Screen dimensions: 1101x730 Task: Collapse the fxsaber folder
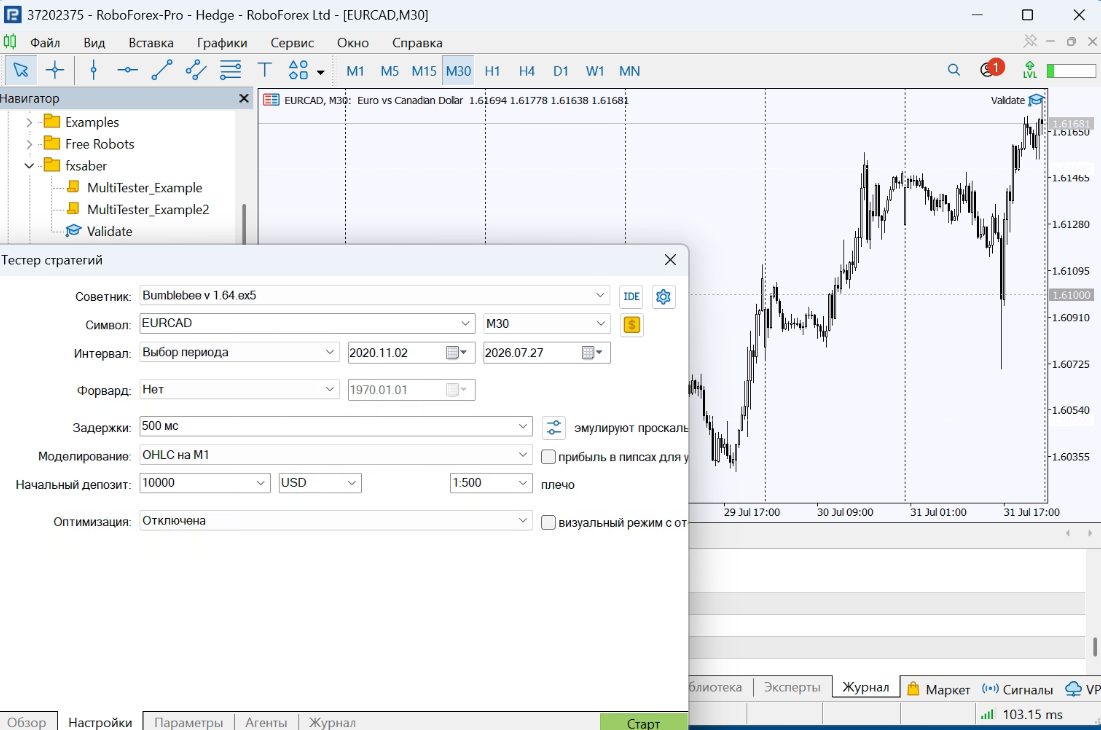tap(29, 166)
